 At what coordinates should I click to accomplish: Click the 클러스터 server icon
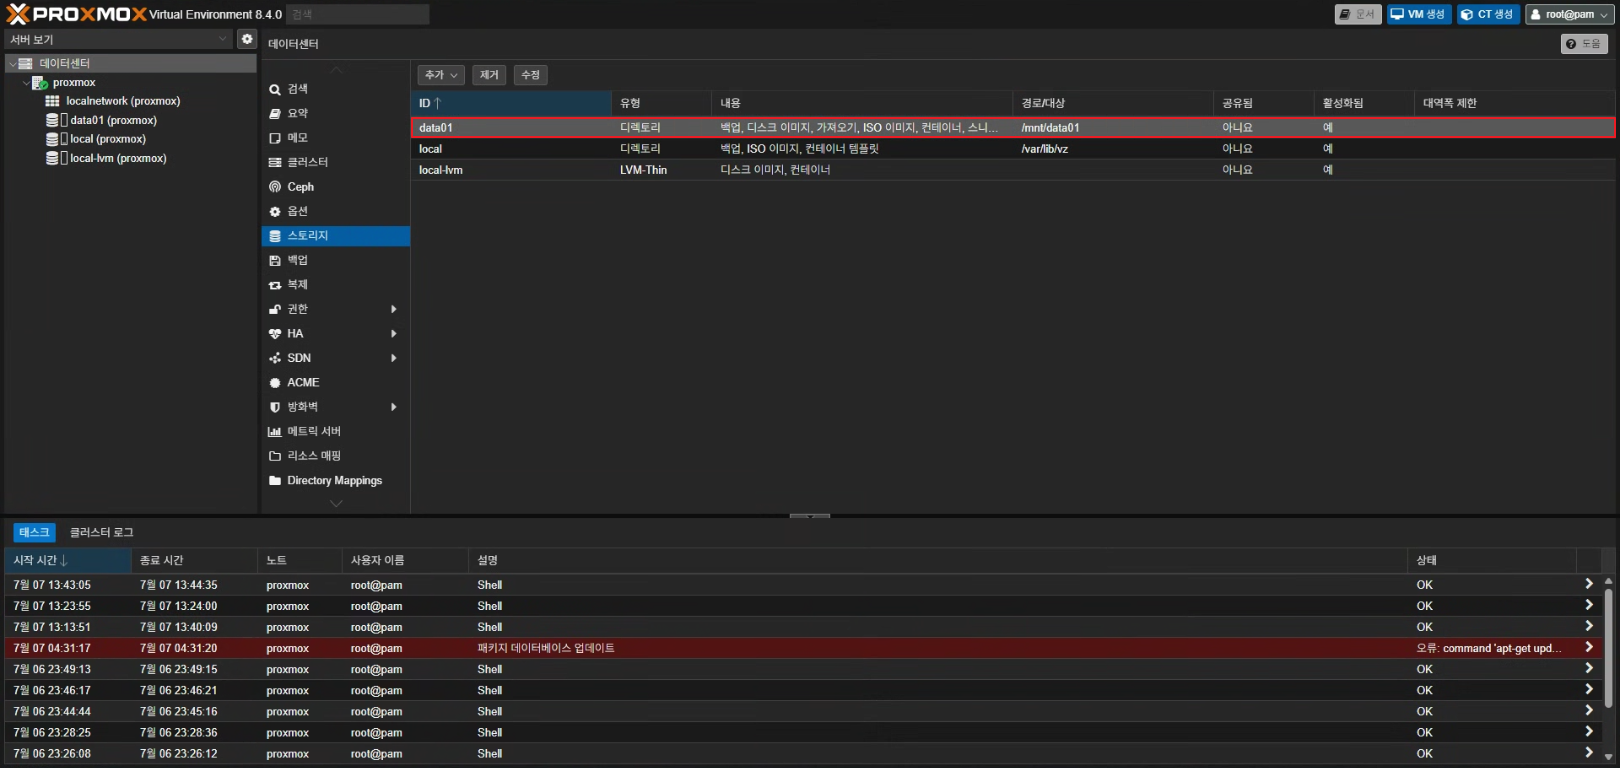click(275, 162)
